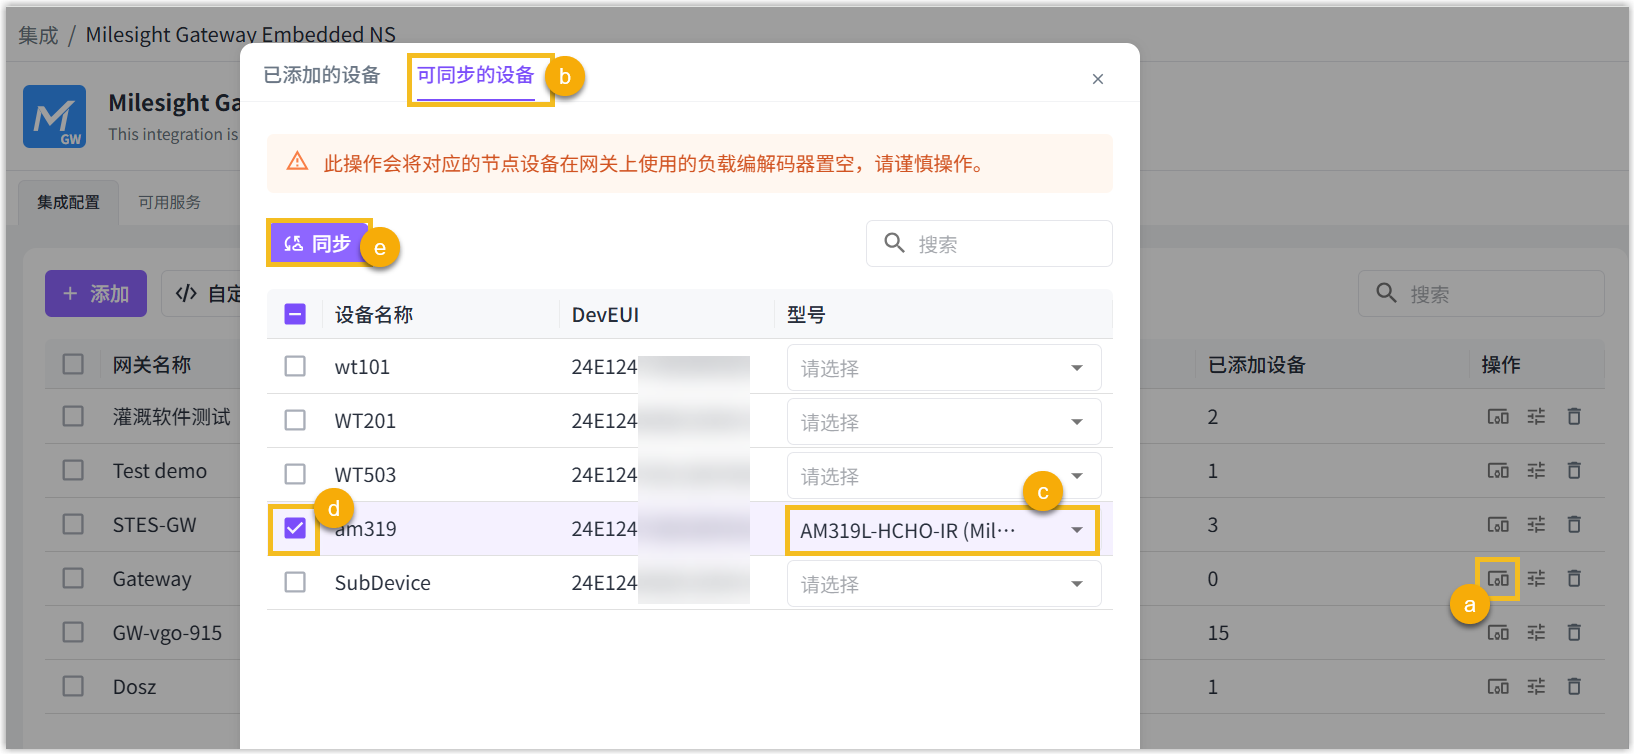The width and height of the screenshot is (1635, 755).
Task: Click the search field in the dialog
Action: 1000,244
